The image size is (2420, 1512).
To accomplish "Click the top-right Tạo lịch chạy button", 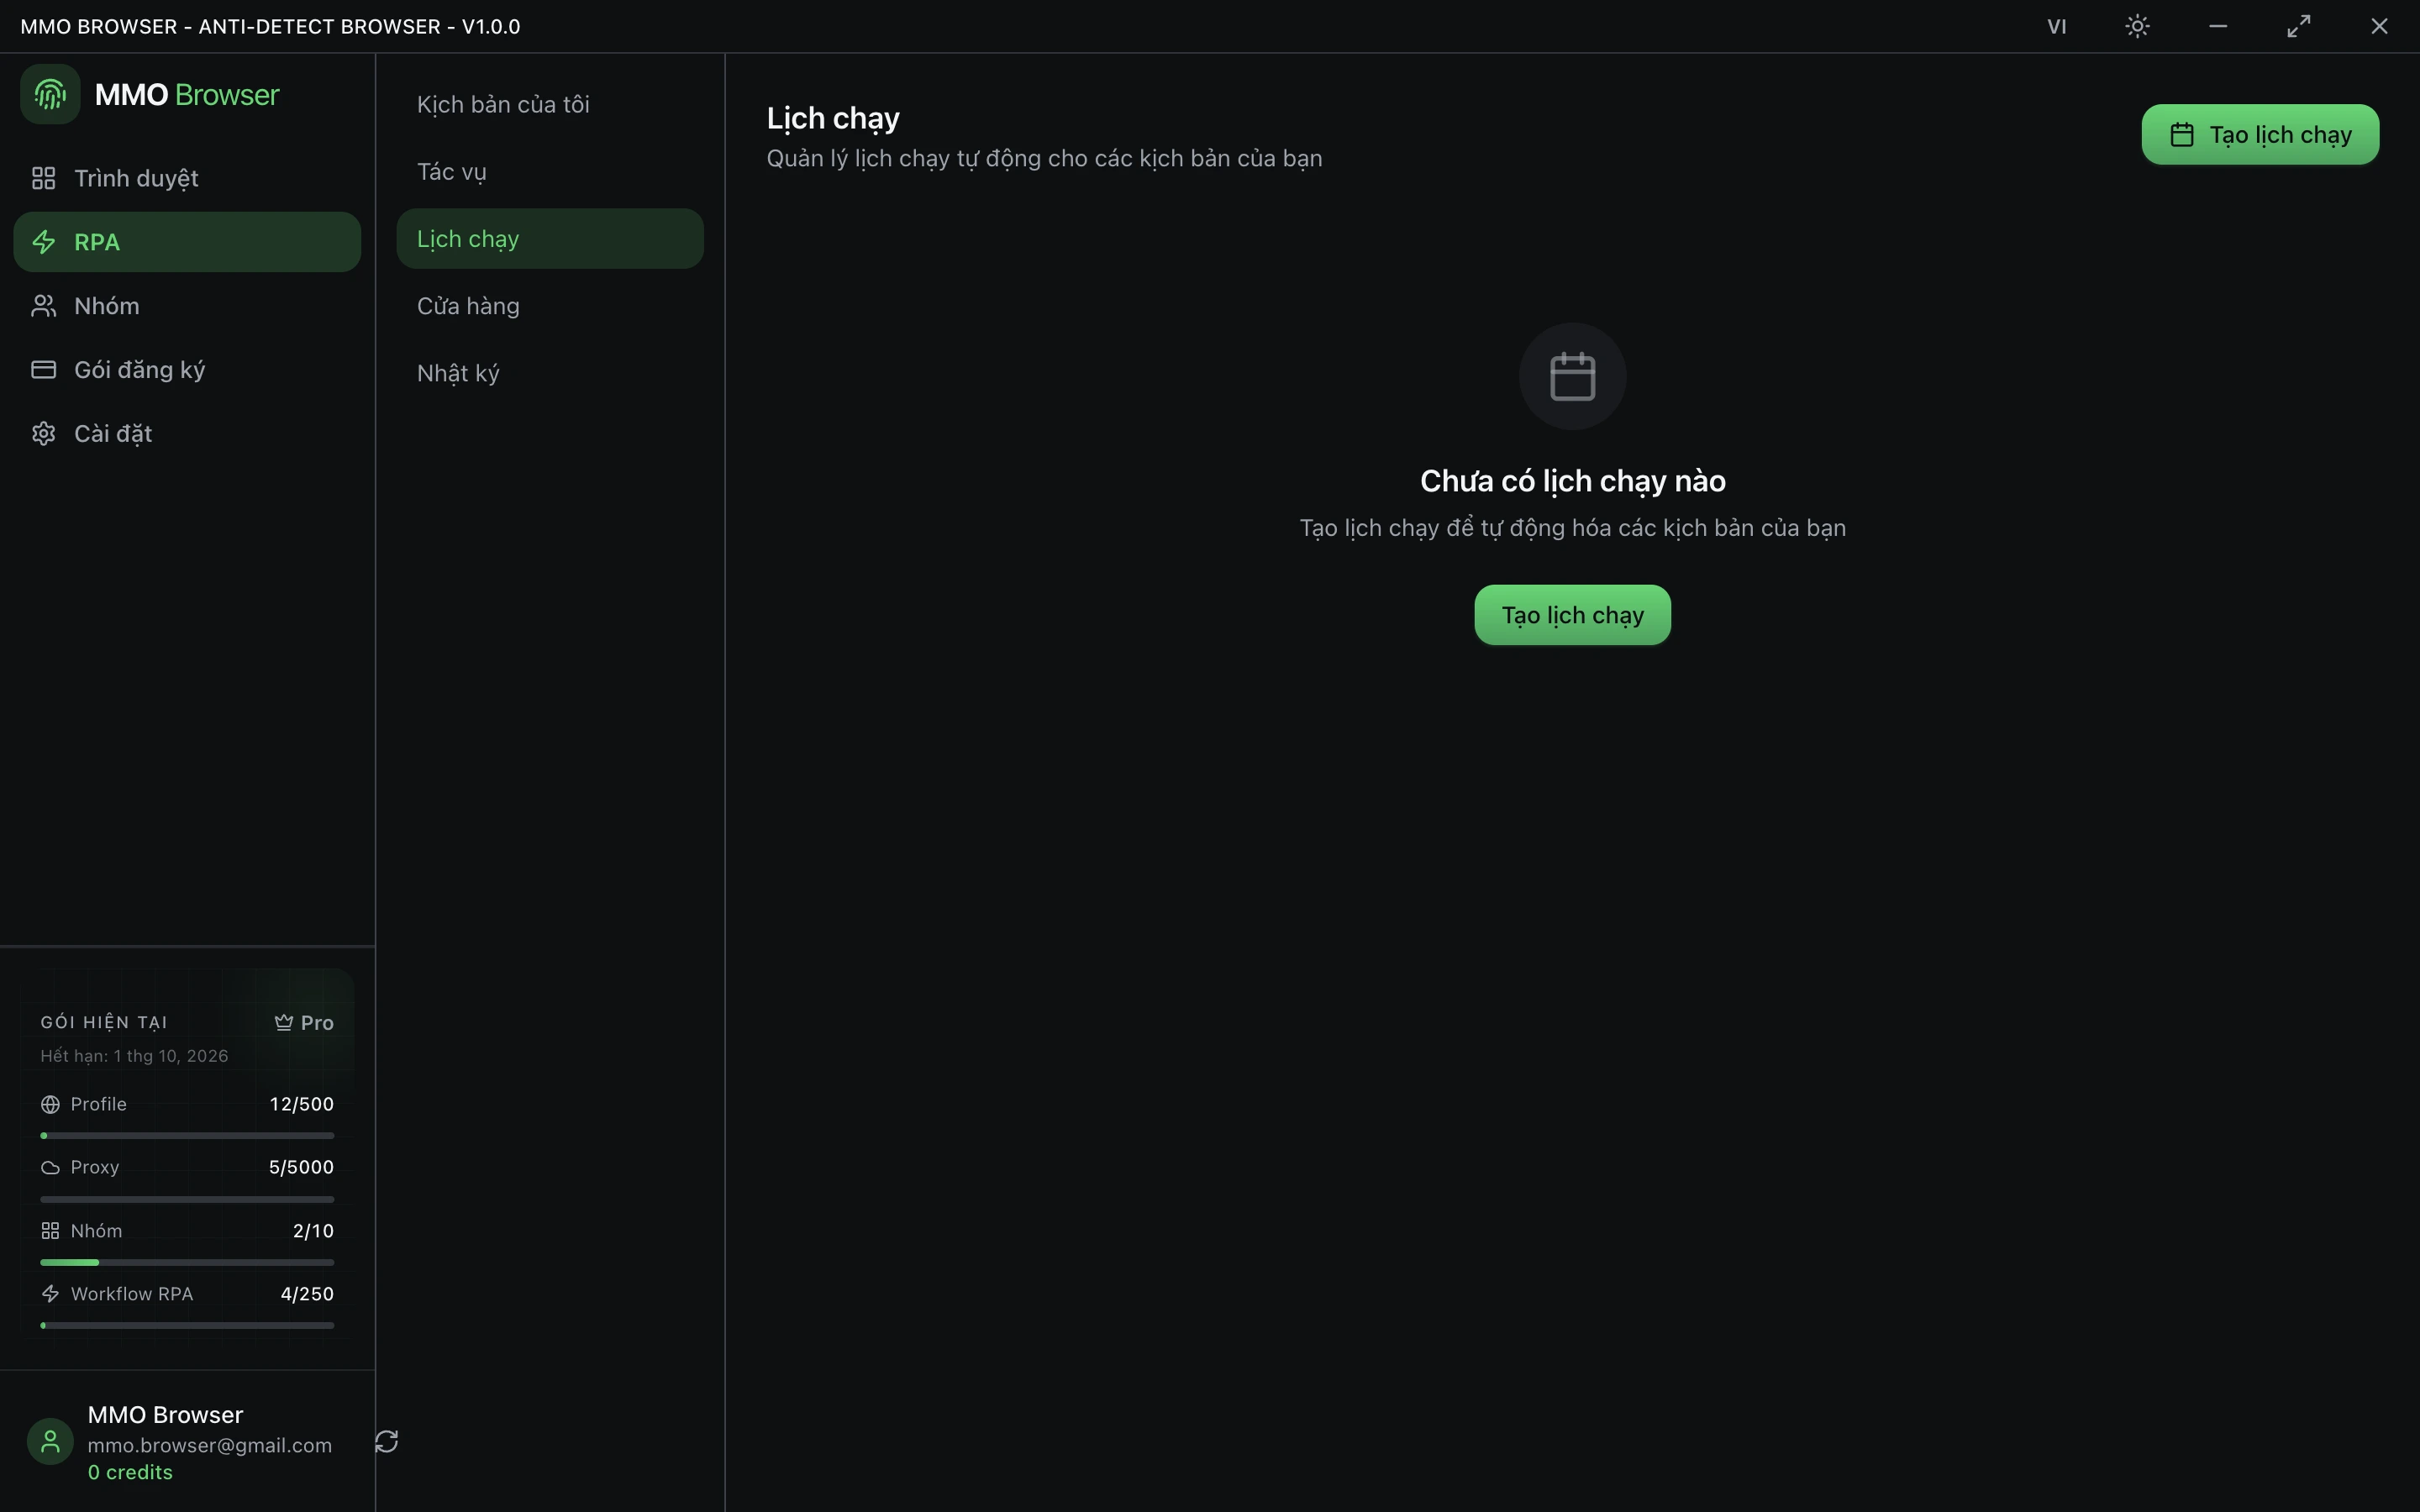I will pyautogui.click(x=2260, y=134).
